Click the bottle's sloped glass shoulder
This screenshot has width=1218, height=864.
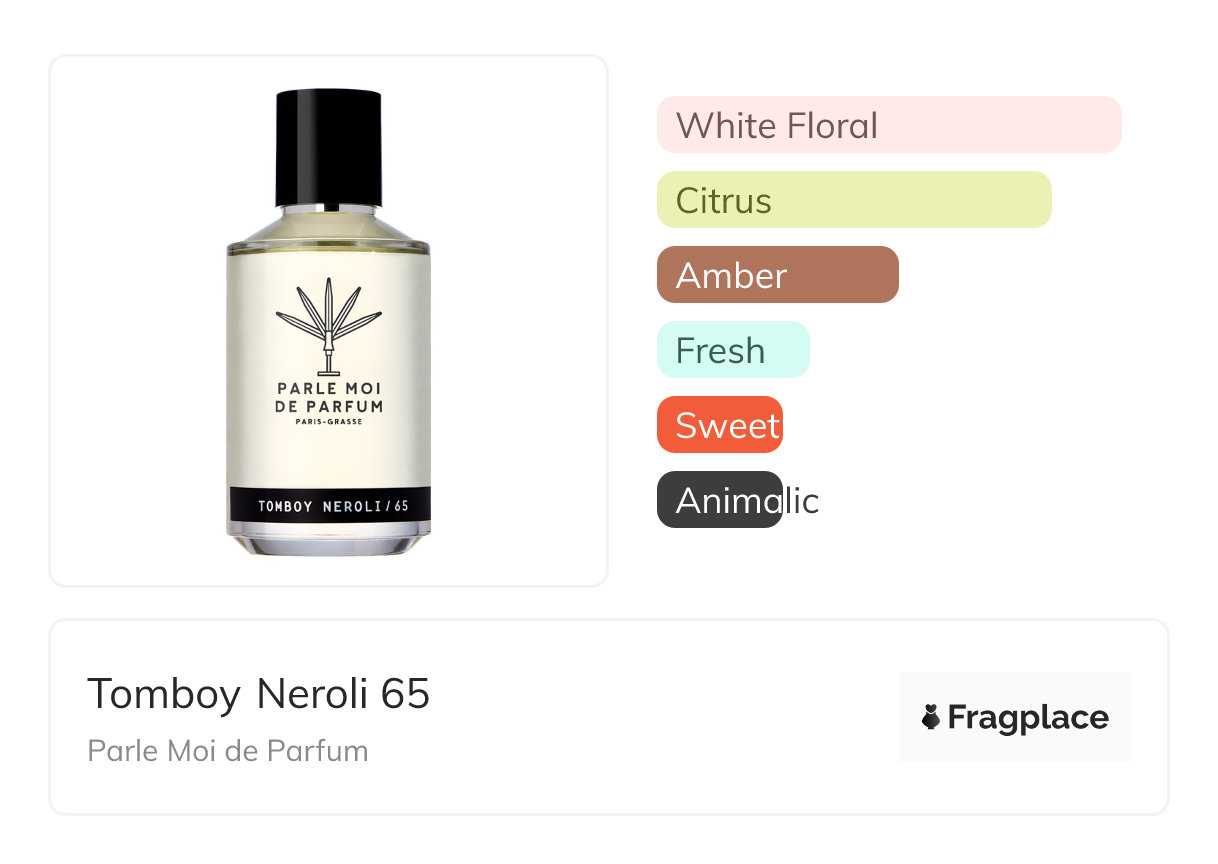(x=328, y=227)
